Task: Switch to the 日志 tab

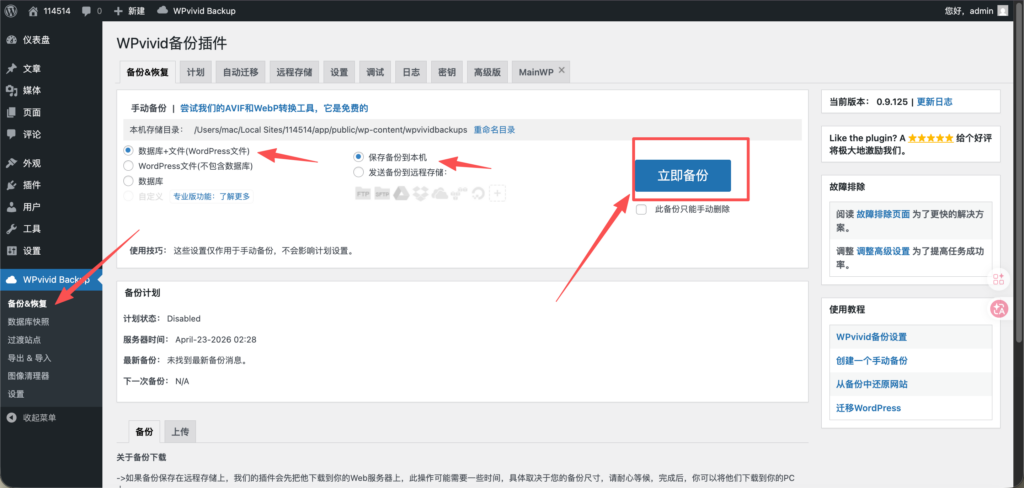Action: [x=411, y=73]
